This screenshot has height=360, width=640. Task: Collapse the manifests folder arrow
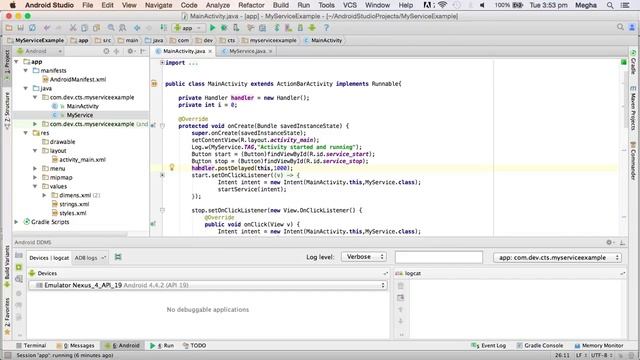[26, 71]
